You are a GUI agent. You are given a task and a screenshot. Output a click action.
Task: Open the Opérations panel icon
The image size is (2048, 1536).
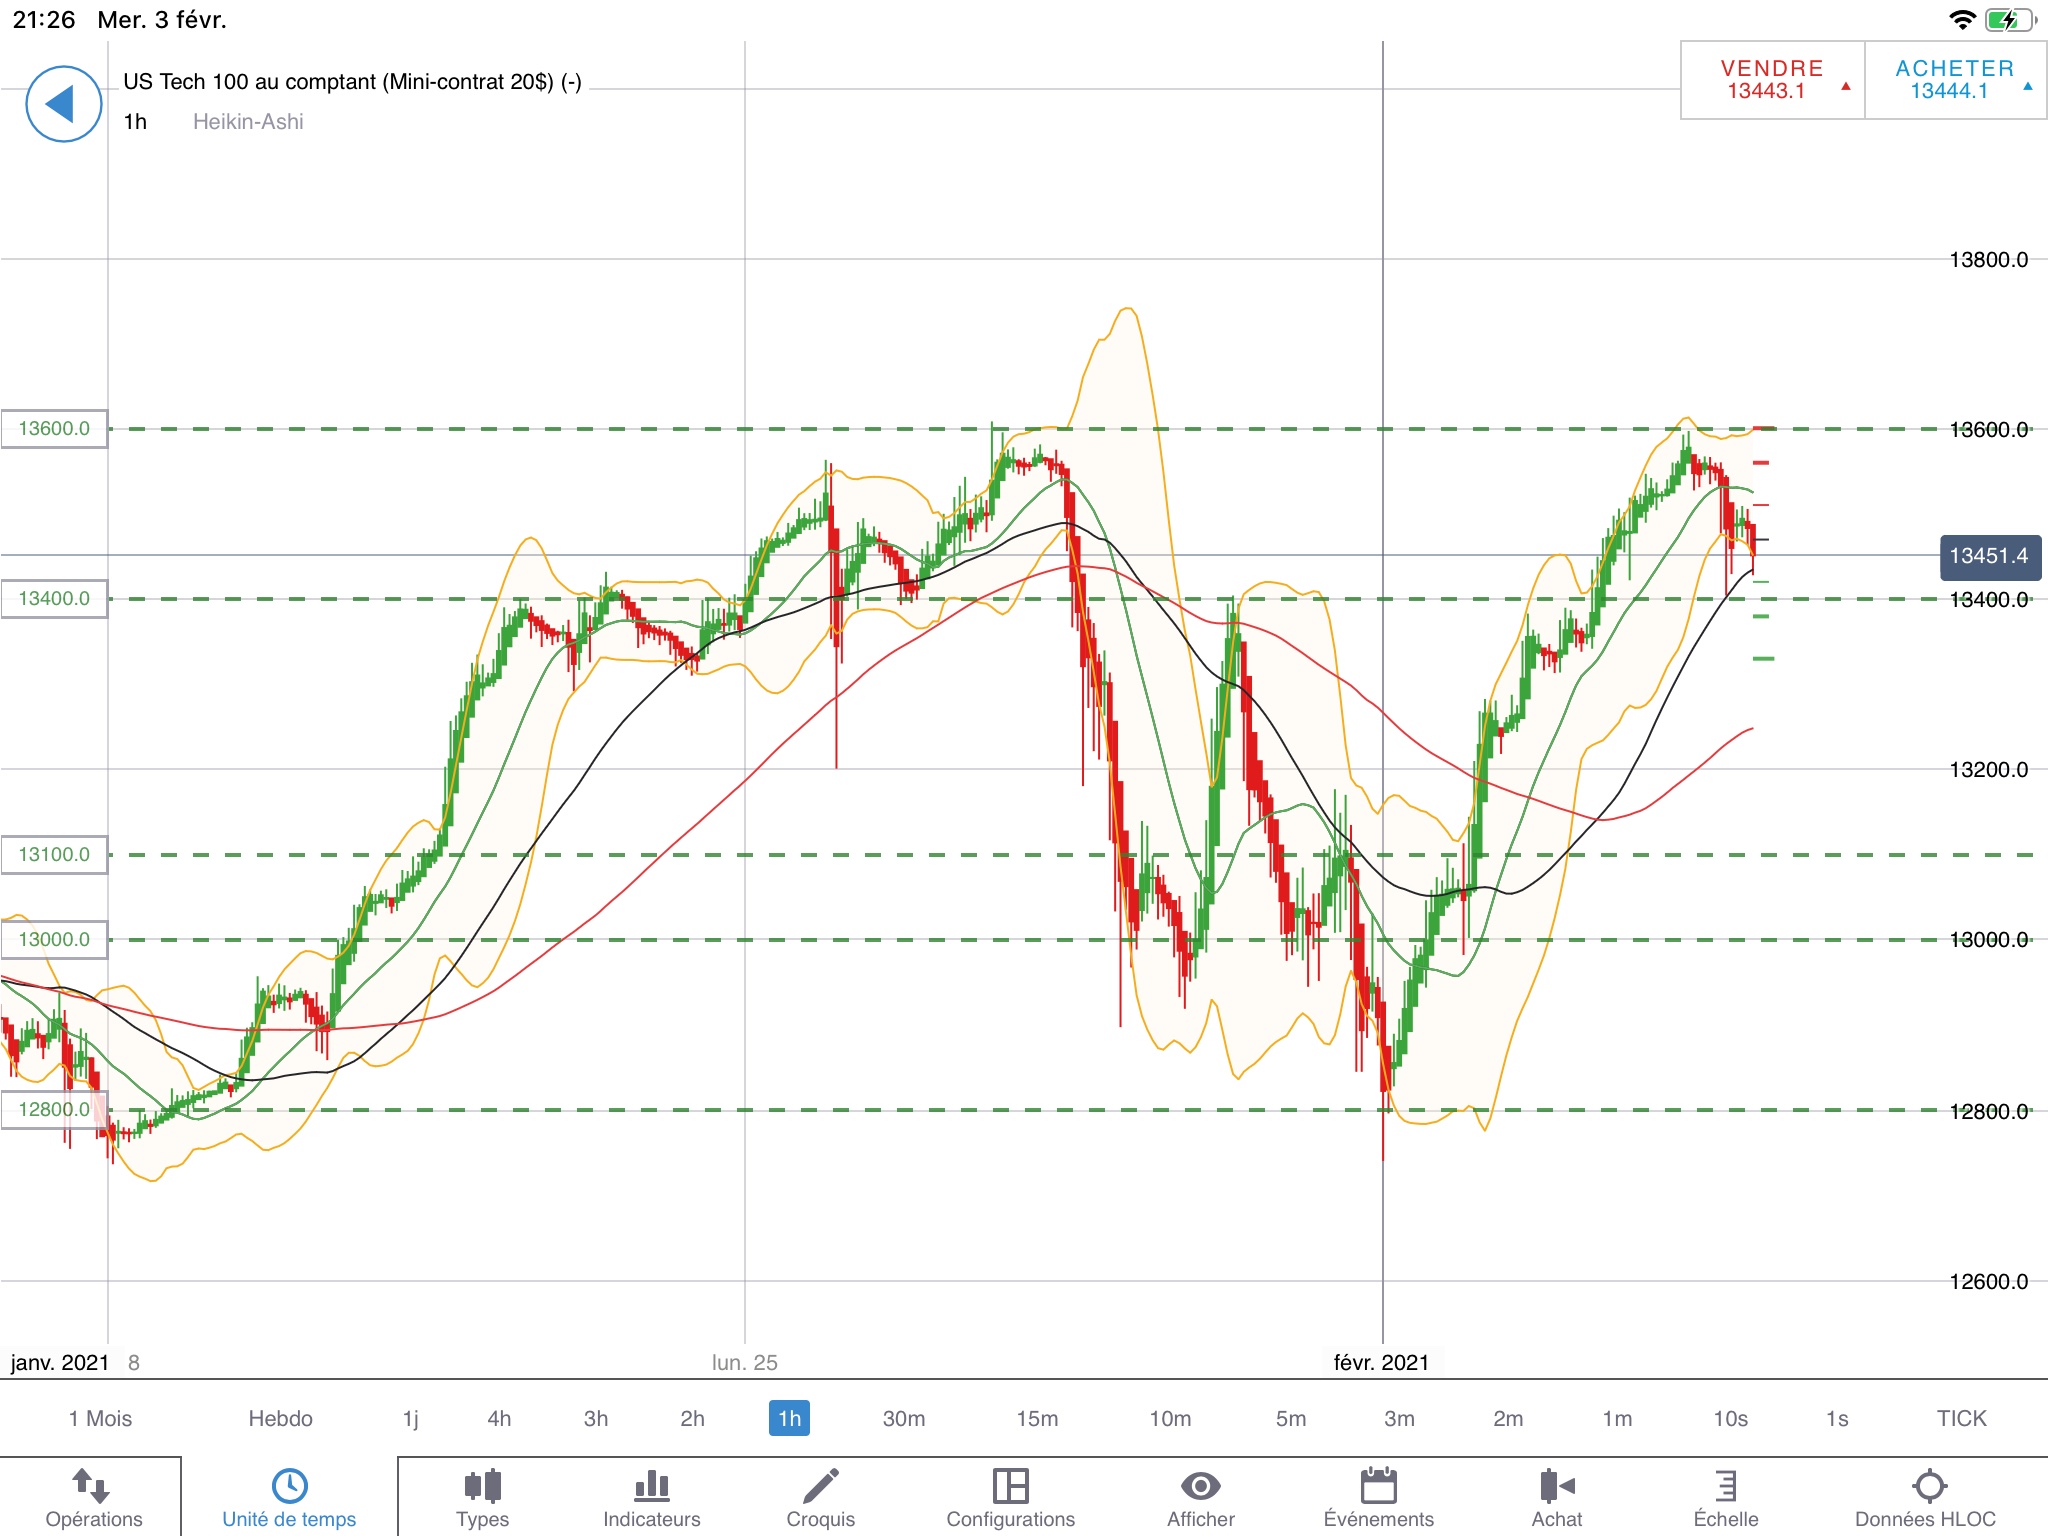[92, 1487]
